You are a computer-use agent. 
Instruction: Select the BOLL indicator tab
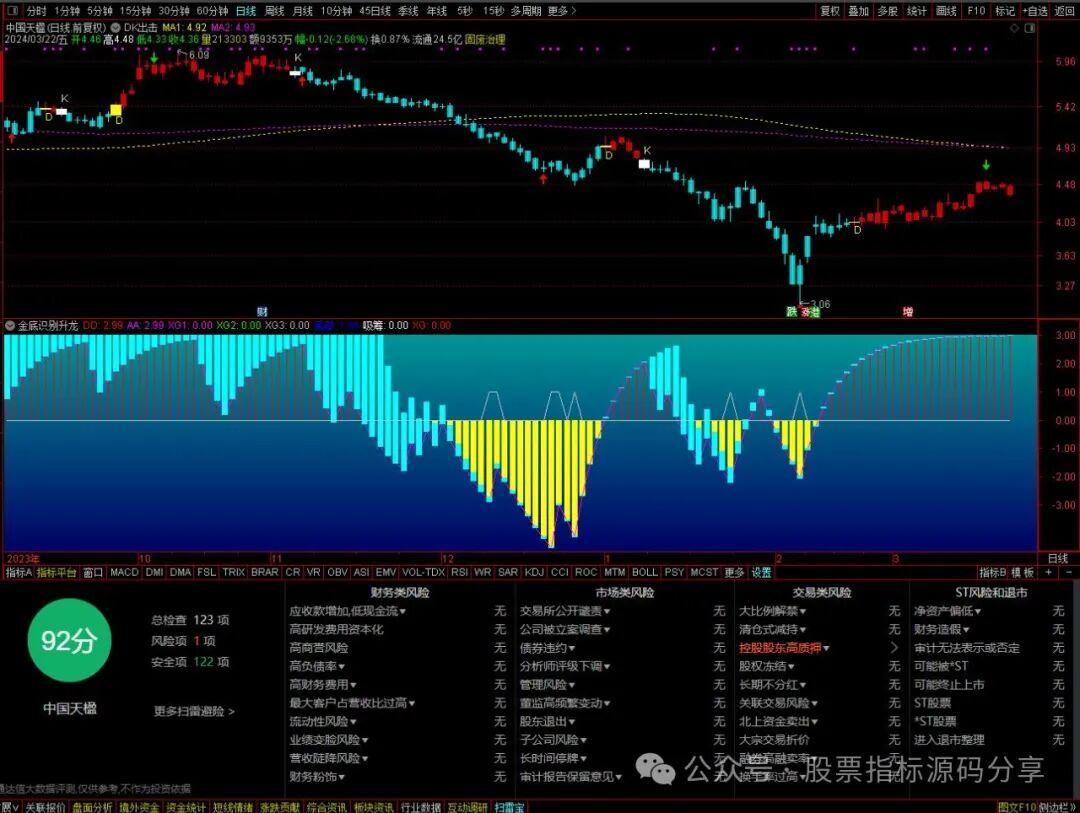pyautogui.click(x=645, y=572)
